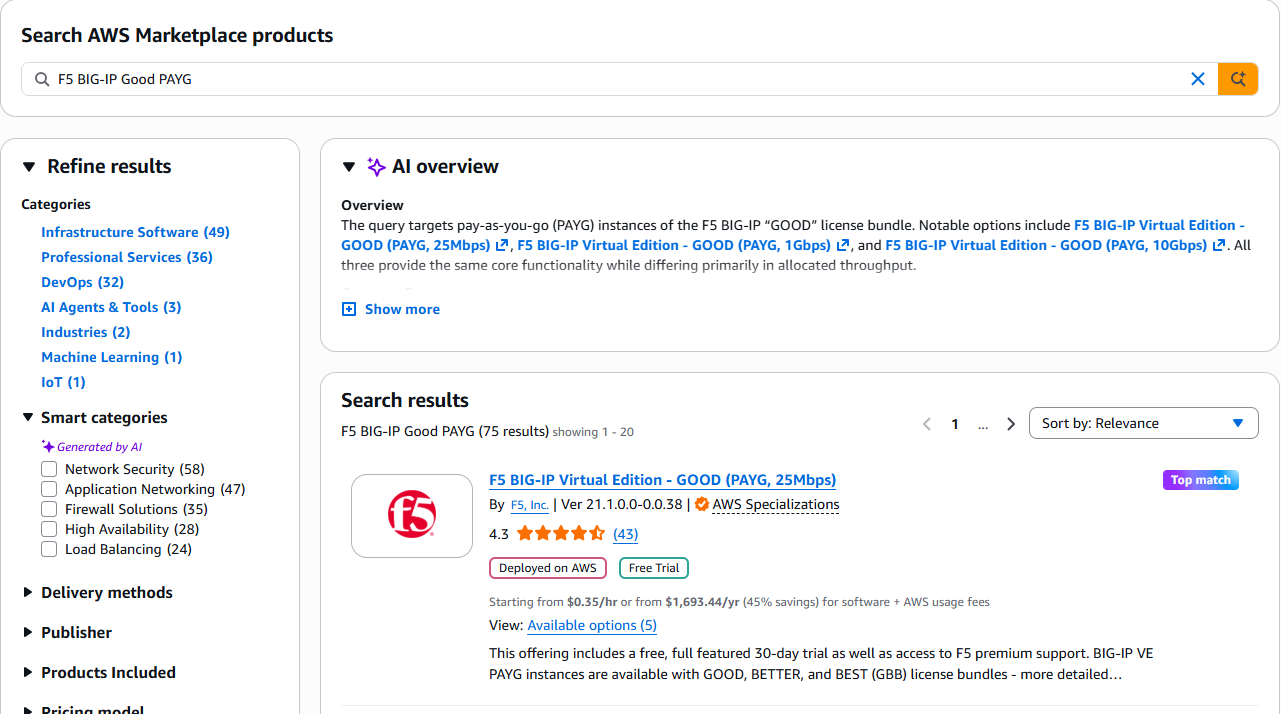Filter by Professional Services category
The image size is (1281, 714).
click(127, 257)
